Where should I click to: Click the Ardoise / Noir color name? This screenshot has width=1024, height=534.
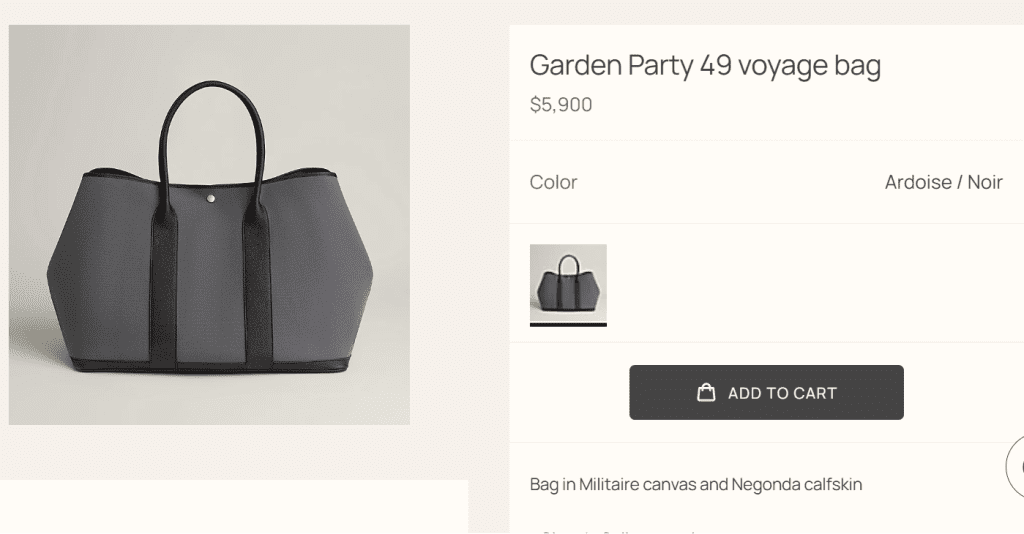coord(943,182)
